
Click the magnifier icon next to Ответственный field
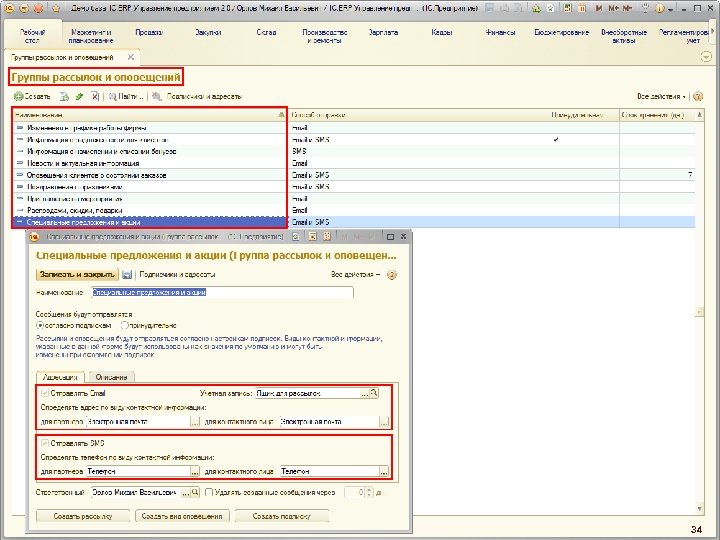pos(195,493)
